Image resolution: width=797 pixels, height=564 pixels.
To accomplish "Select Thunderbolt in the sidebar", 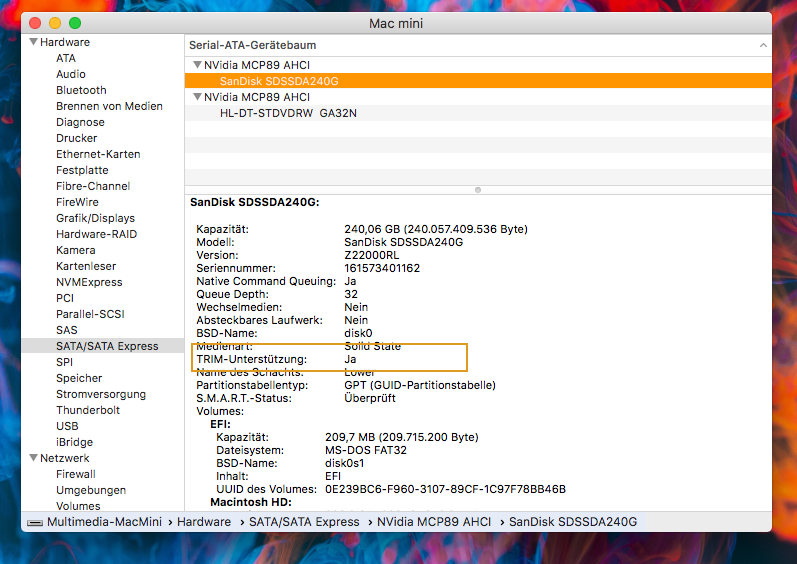I will pos(88,410).
